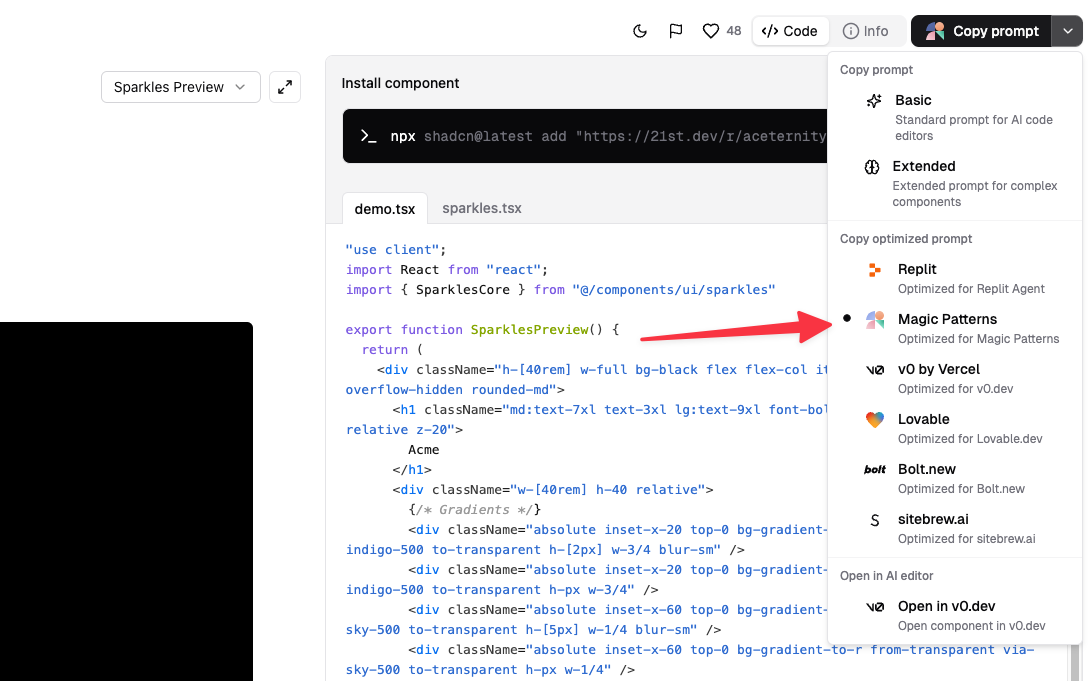Select the demo.tsx tab
Viewport: 1092px width, 681px height.
point(384,208)
